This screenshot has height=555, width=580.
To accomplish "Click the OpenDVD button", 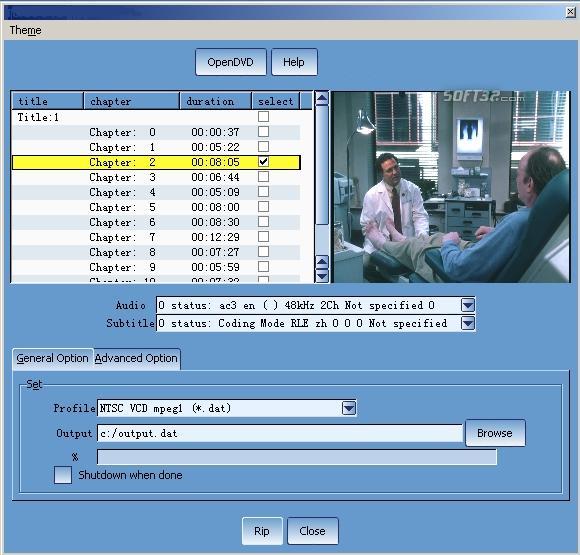I will 230,62.
